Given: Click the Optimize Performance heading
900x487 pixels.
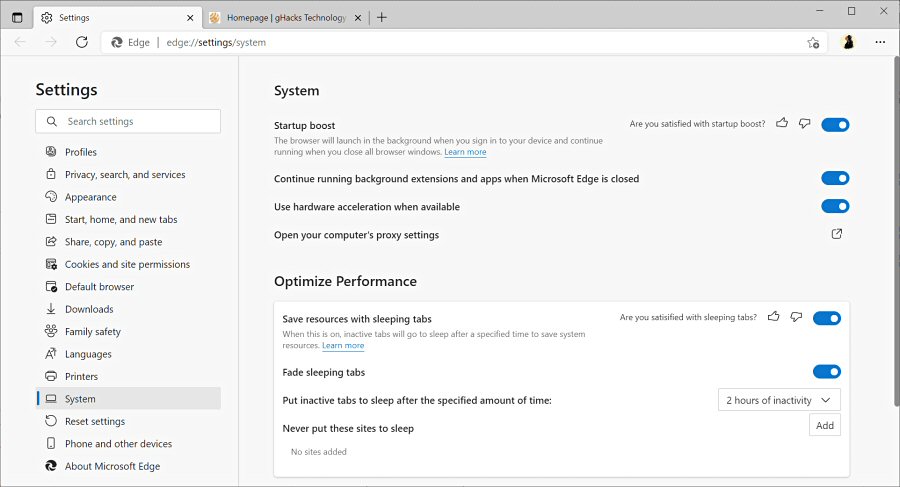Looking at the screenshot, I should click(346, 281).
